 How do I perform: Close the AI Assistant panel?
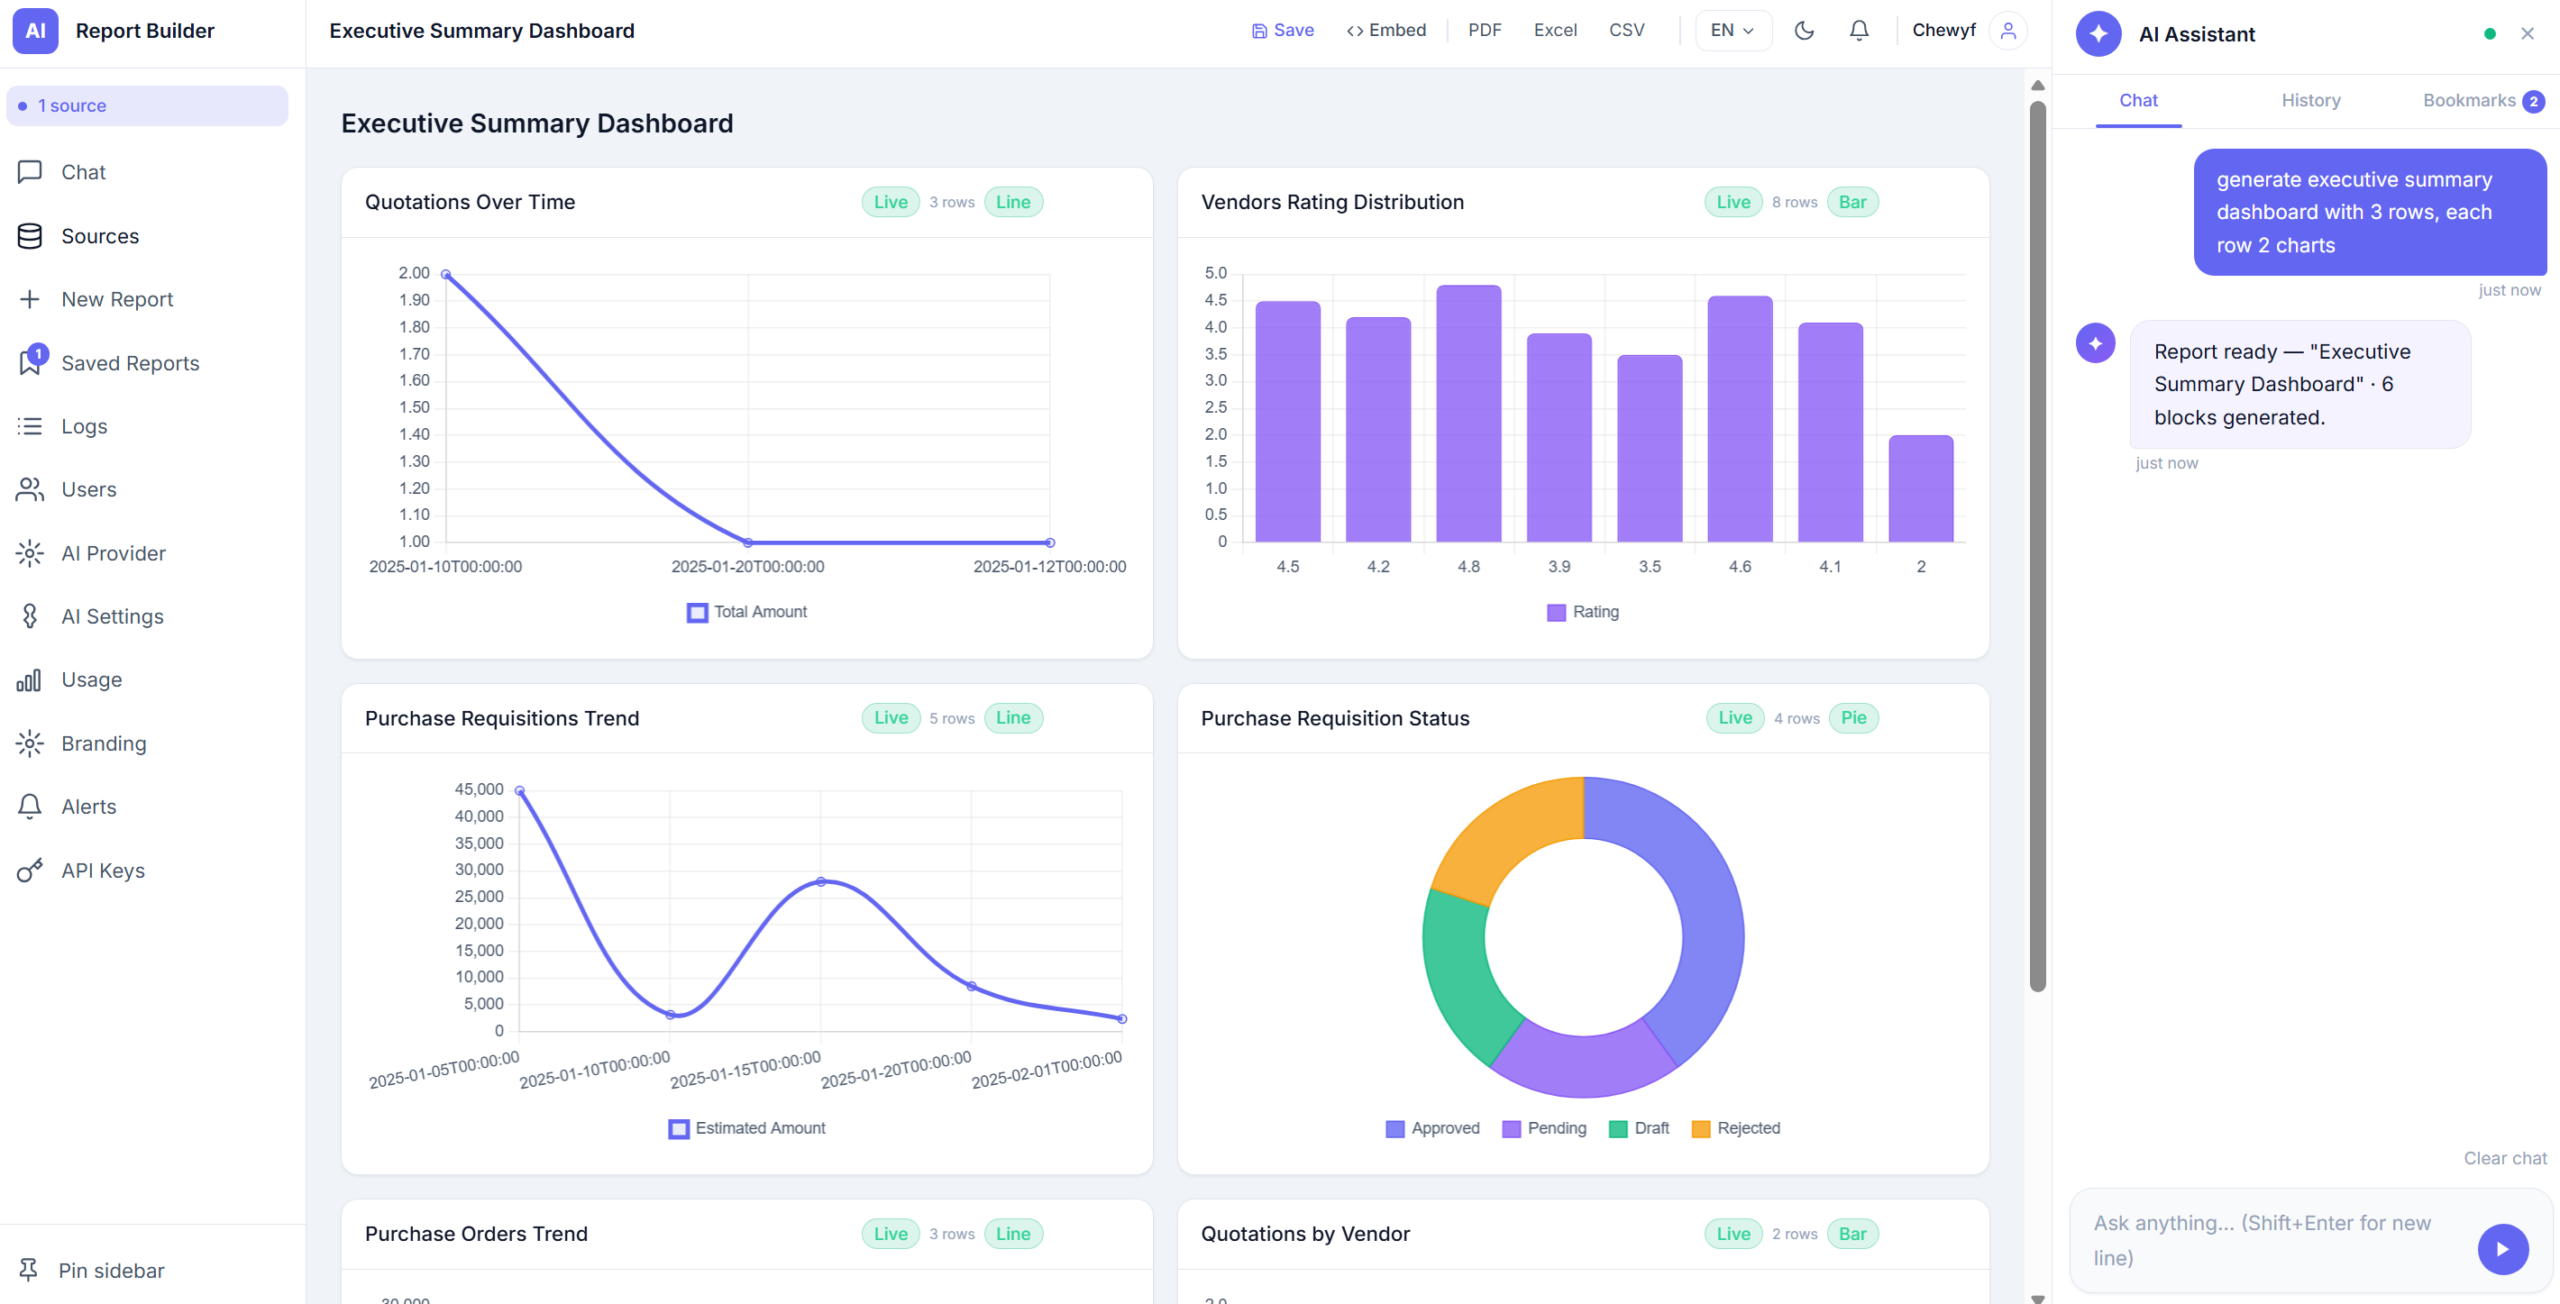point(2527,34)
